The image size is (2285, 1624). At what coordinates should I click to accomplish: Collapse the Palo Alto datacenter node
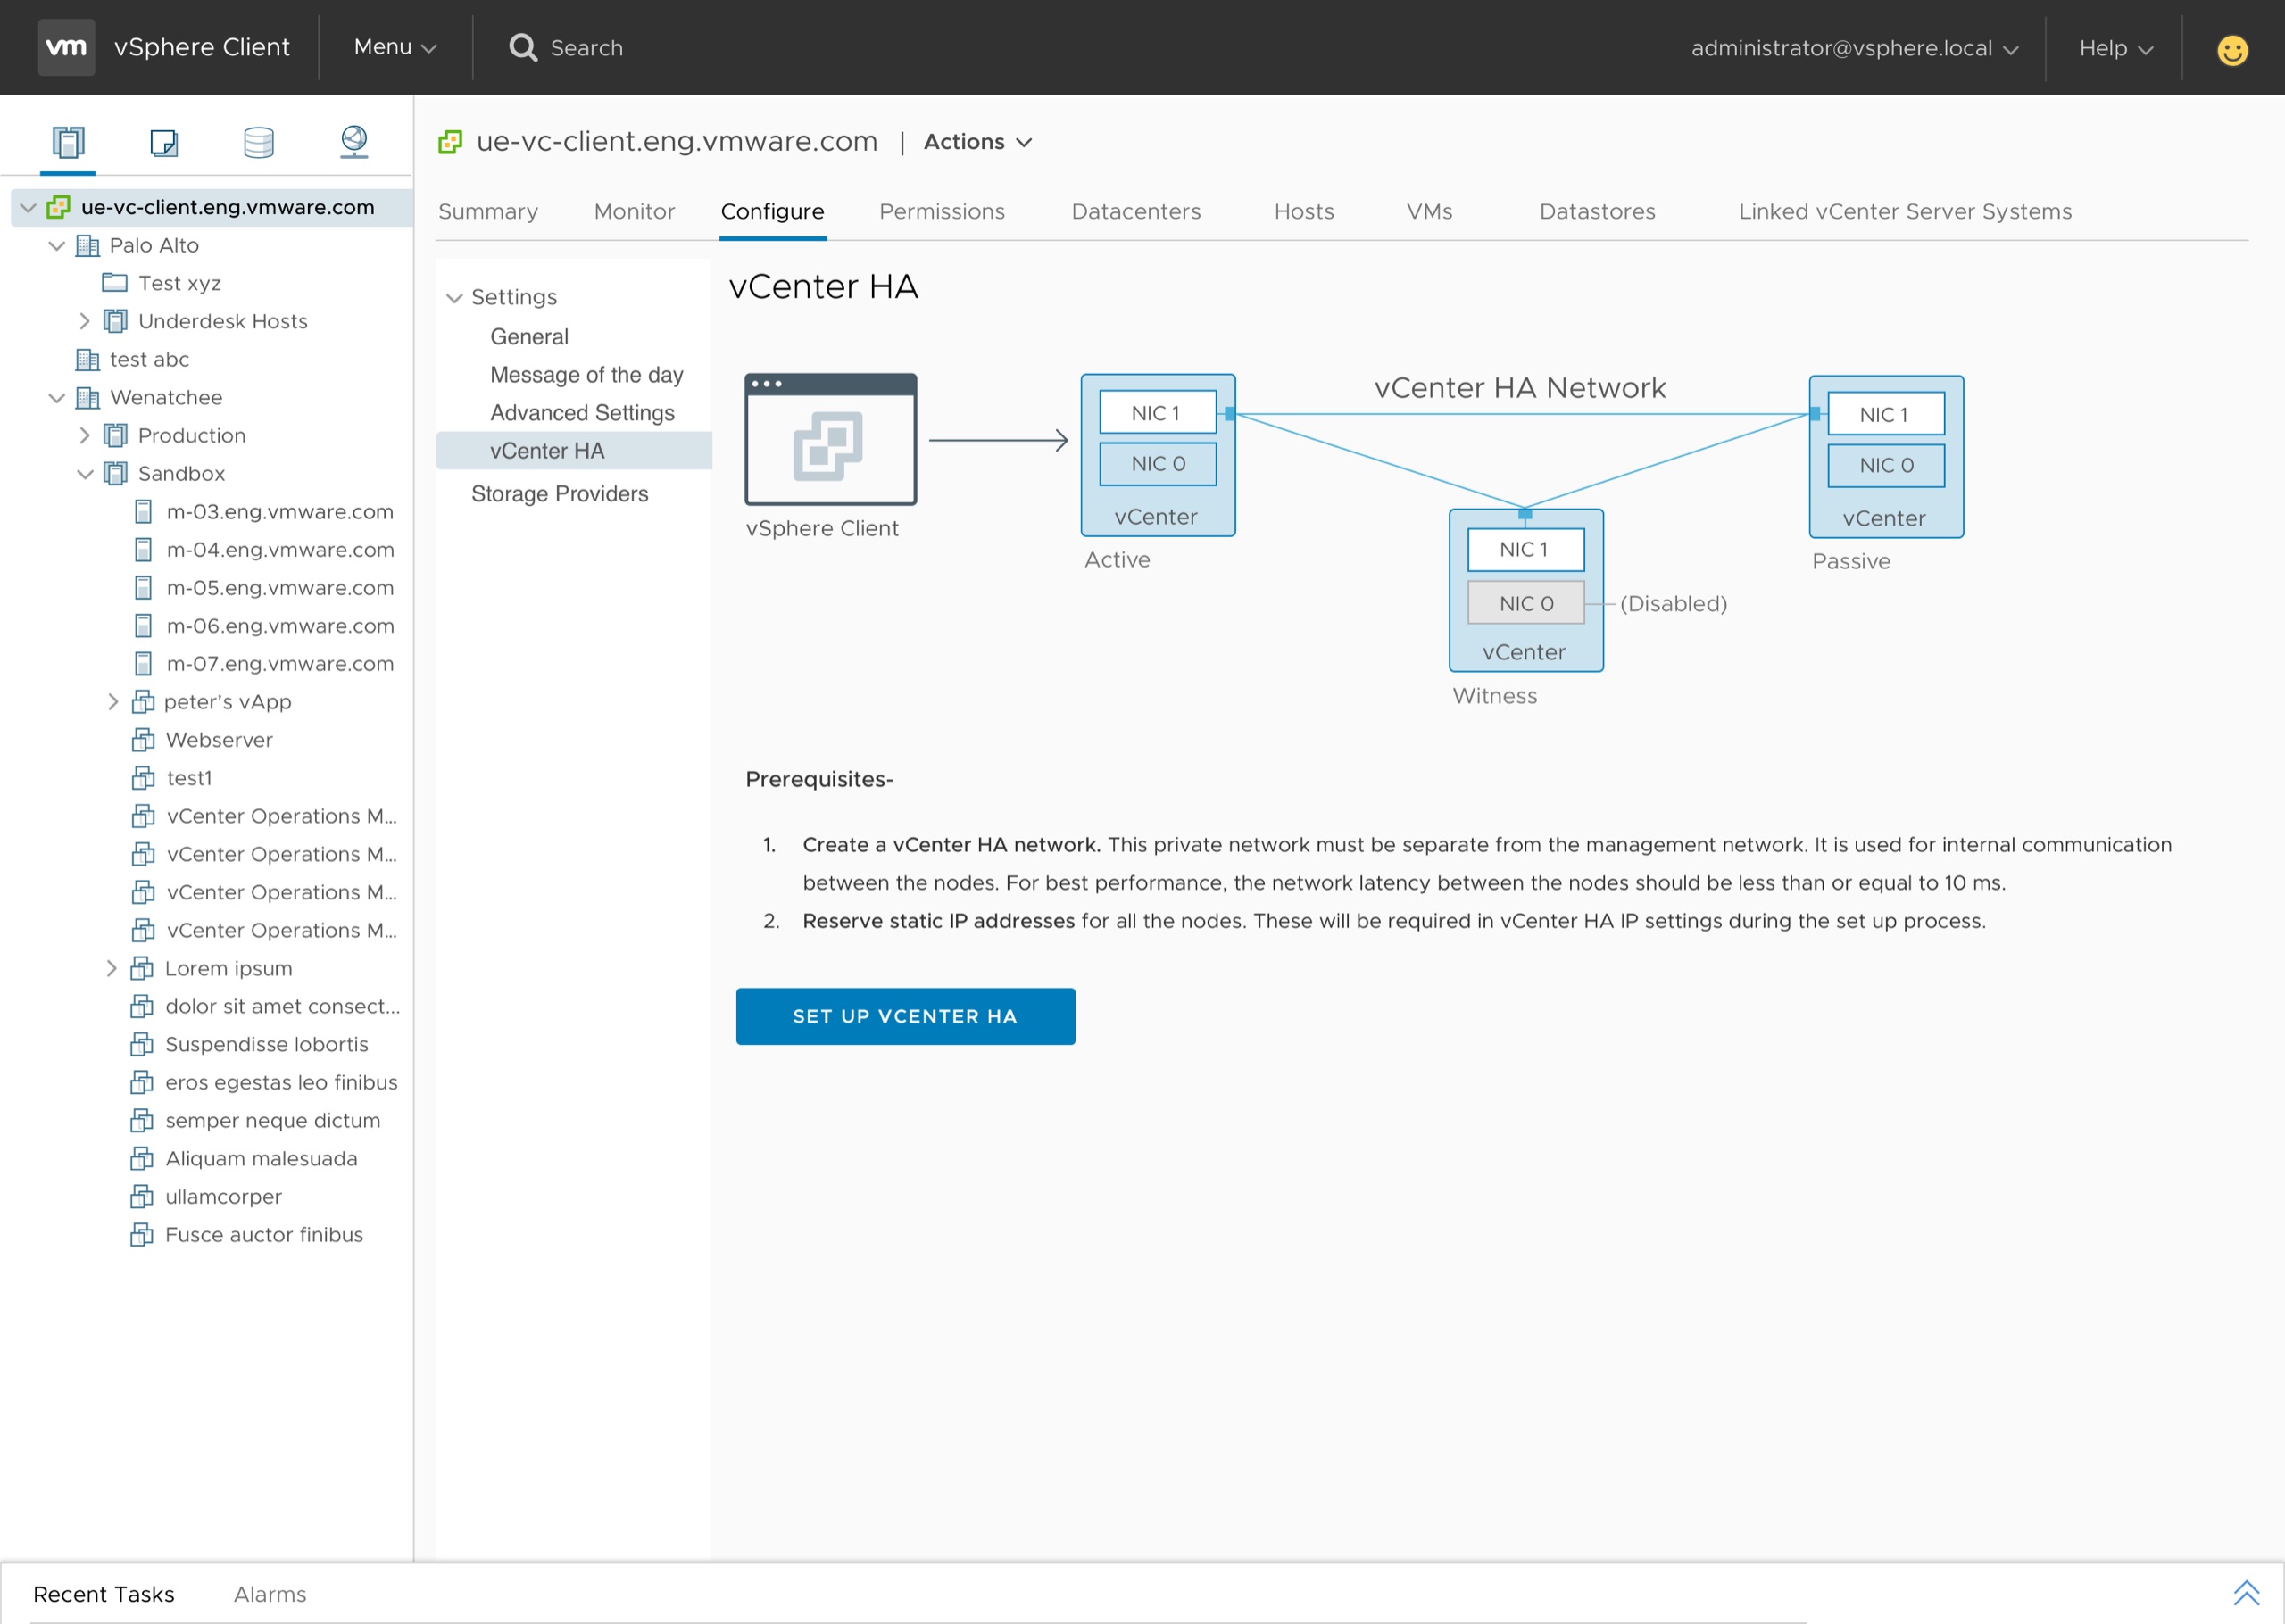point(57,245)
